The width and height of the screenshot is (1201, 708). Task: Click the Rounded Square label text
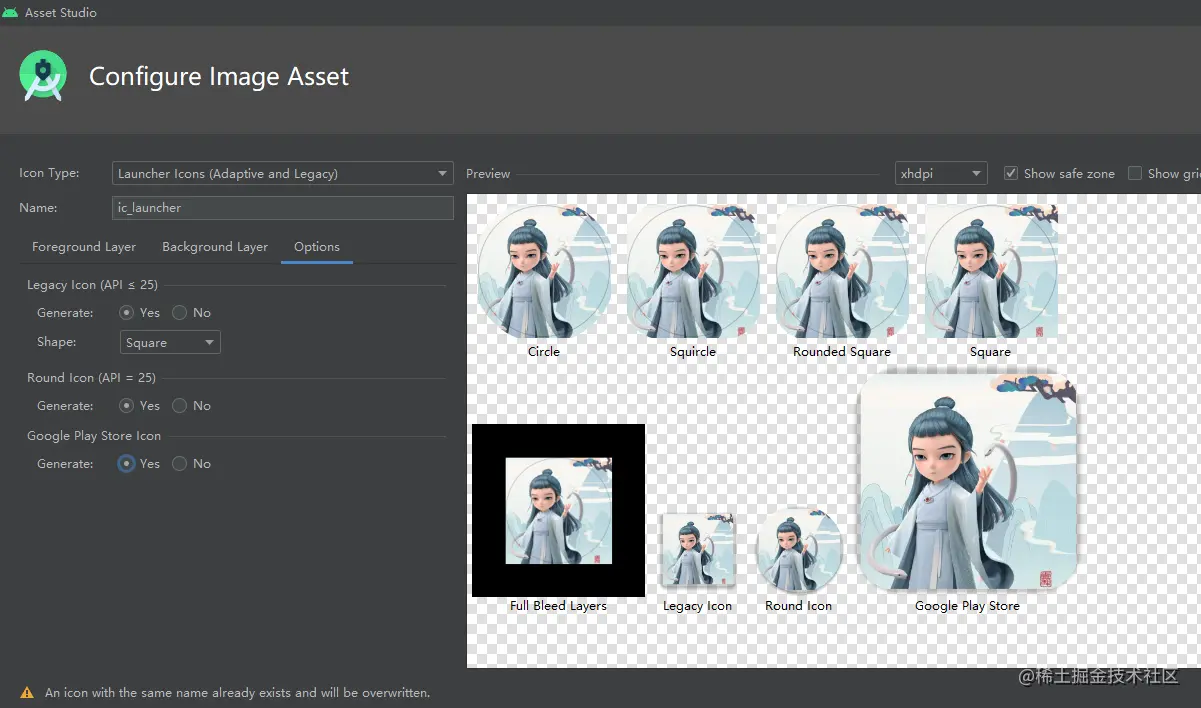tap(842, 352)
